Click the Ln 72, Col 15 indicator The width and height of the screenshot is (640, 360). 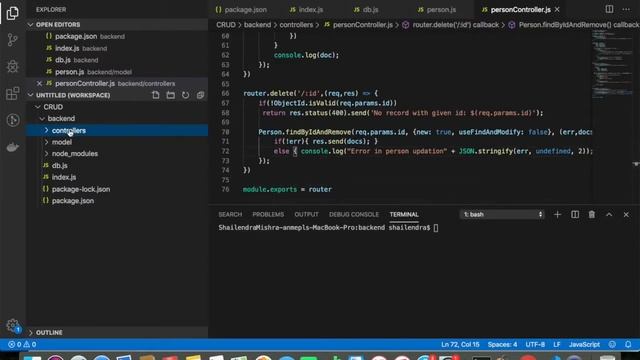460,344
